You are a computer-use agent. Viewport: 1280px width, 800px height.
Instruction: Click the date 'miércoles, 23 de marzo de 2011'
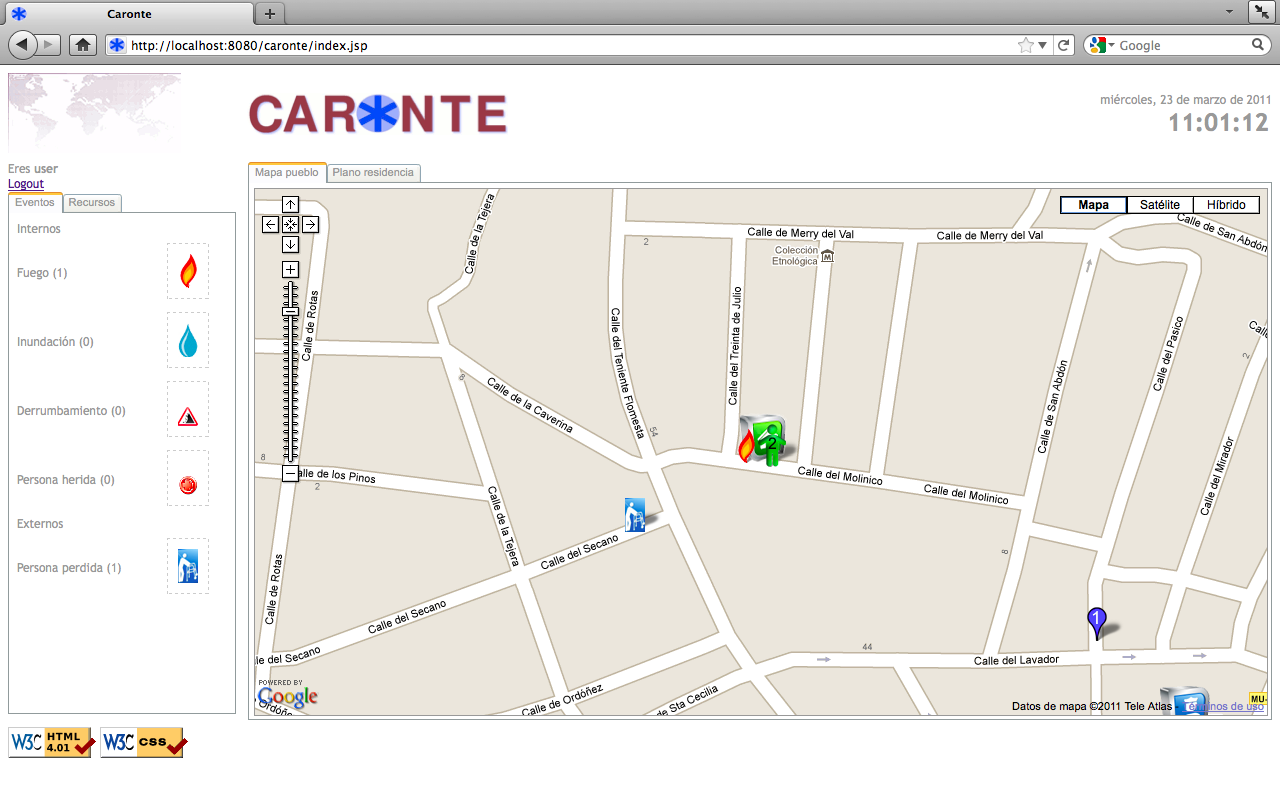click(x=1186, y=100)
